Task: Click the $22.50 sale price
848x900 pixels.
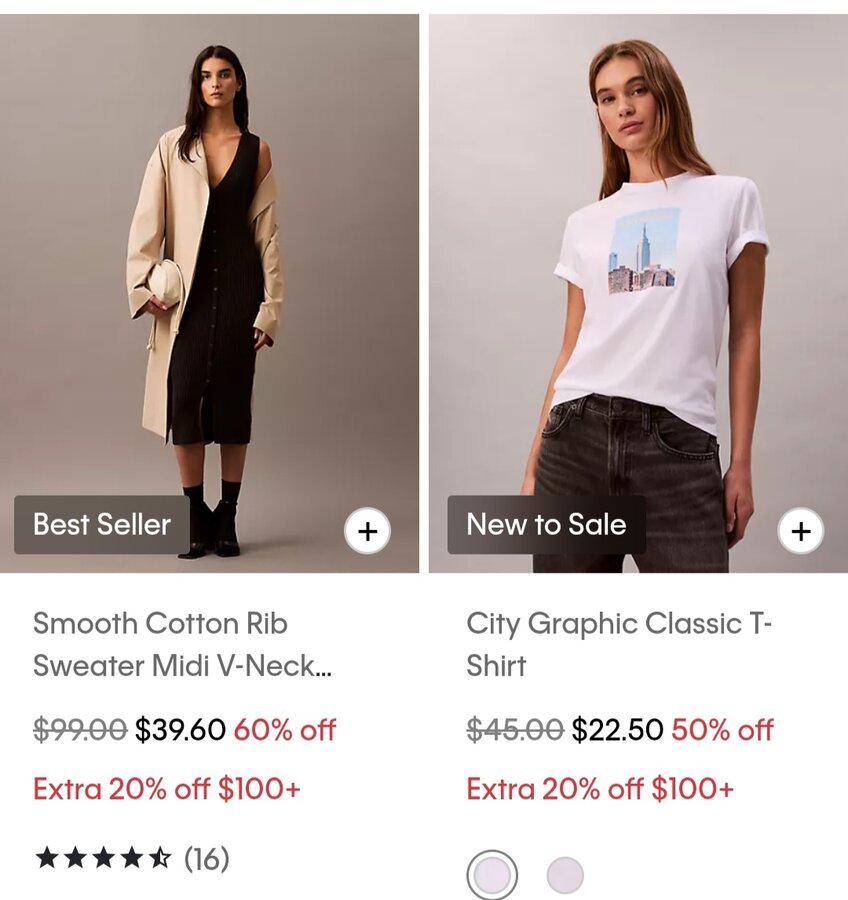Action: click(617, 730)
